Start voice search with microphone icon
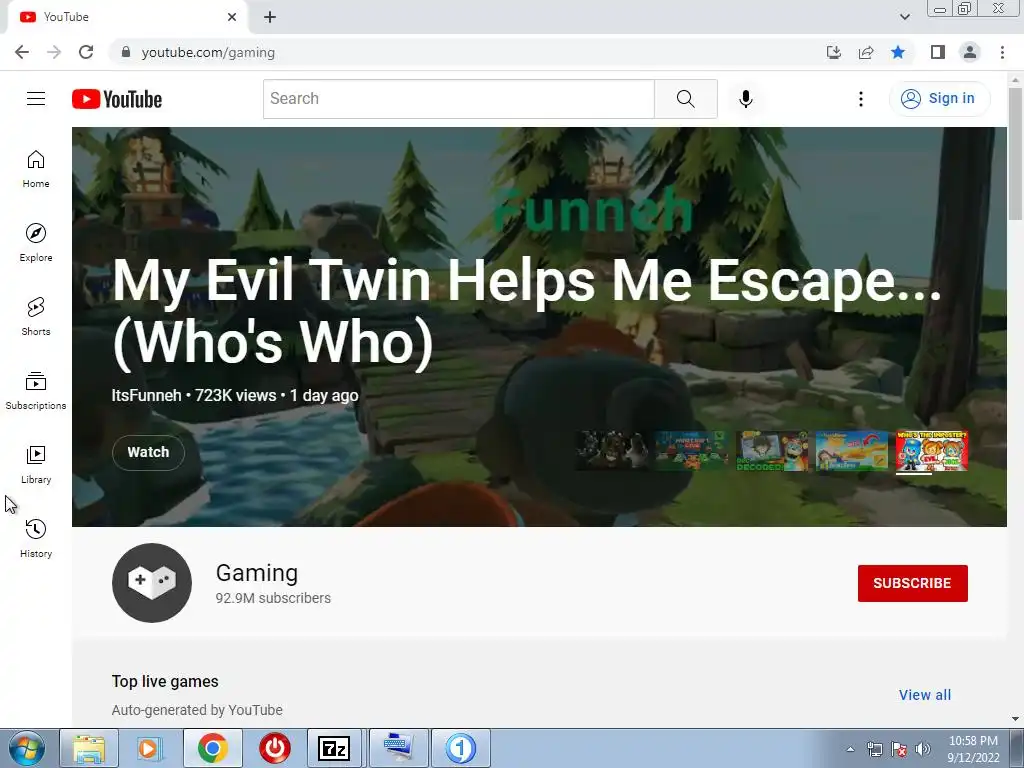 tap(746, 99)
